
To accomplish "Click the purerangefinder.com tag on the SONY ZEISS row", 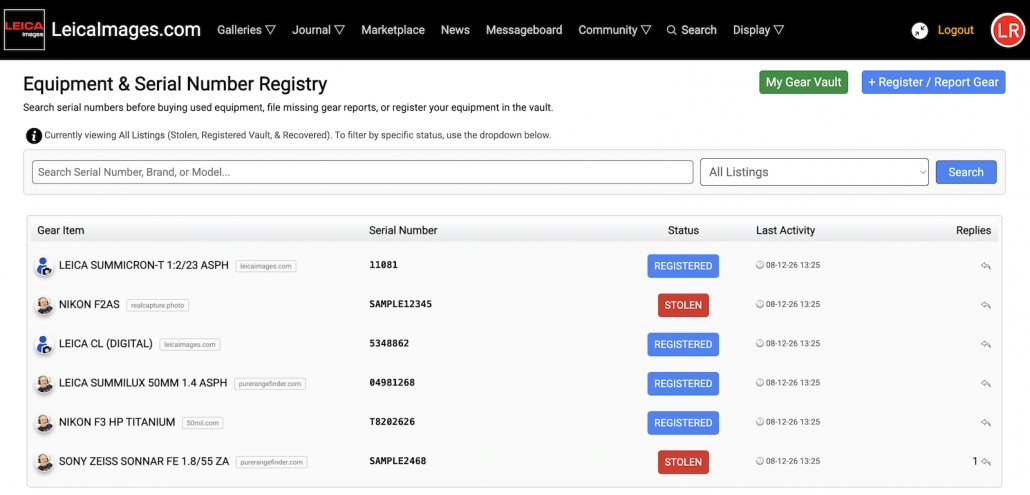I will [272, 462].
